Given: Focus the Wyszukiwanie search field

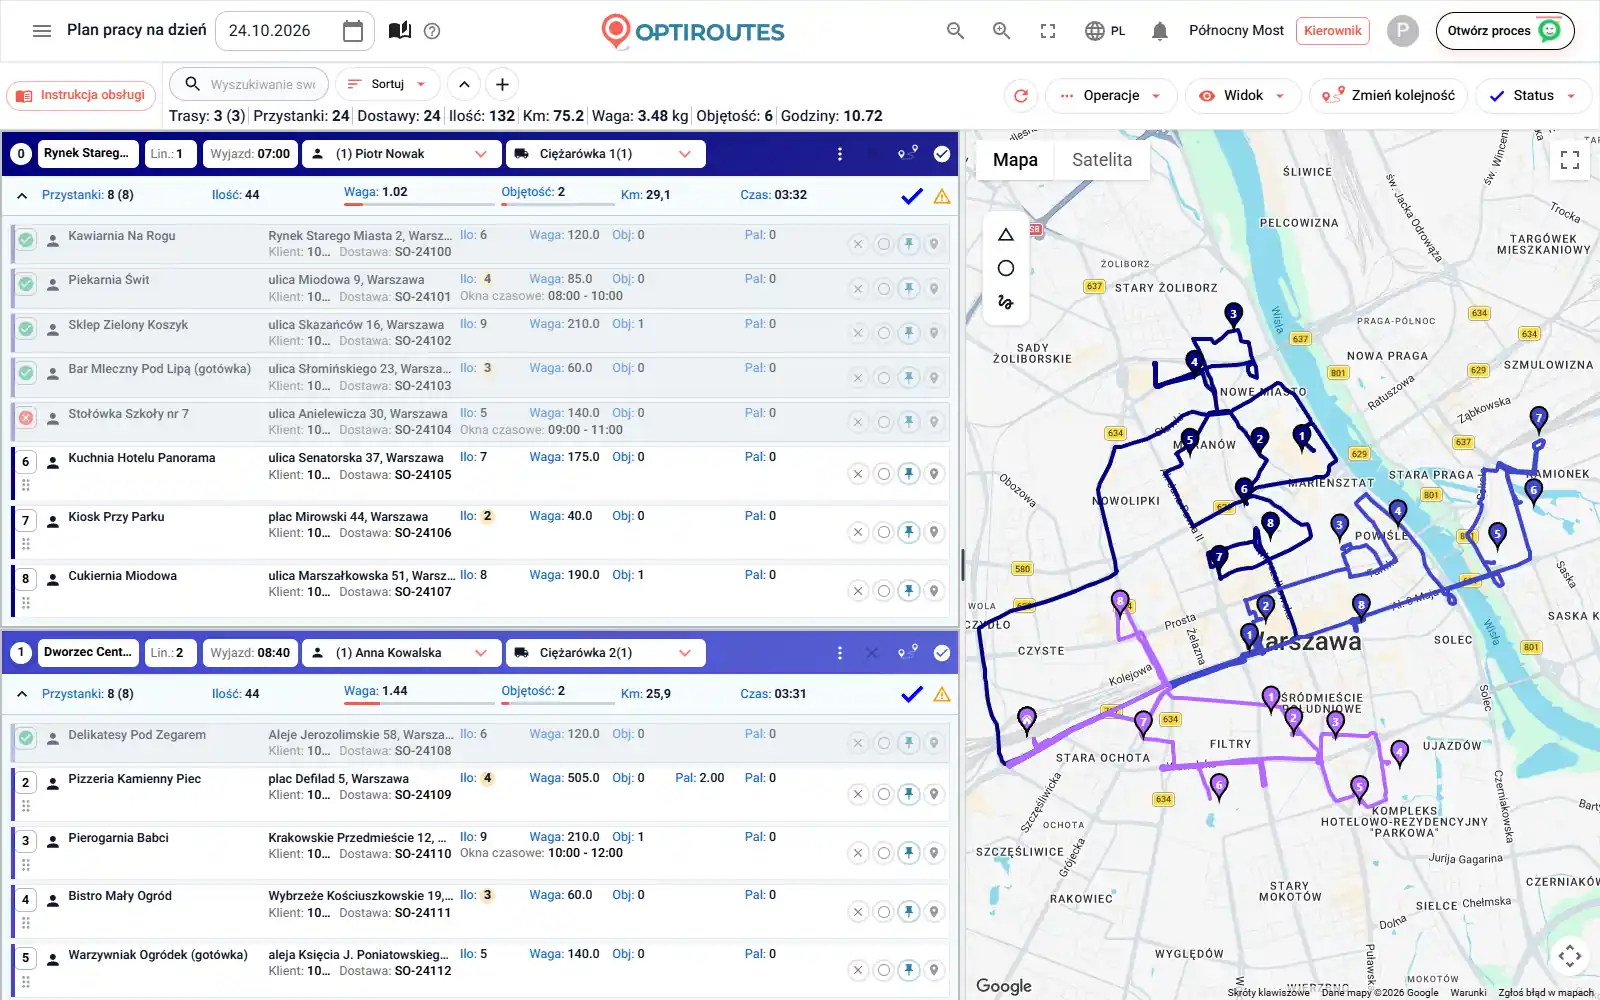Looking at the screenshot, I should pos(250,85).
